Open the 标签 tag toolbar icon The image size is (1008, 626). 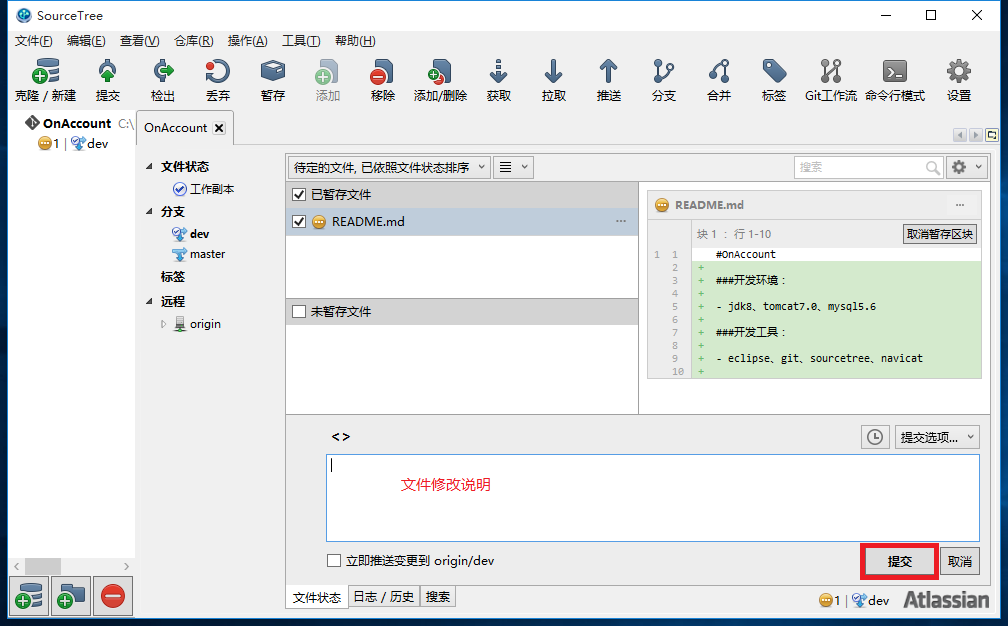(x=774, y=80)
